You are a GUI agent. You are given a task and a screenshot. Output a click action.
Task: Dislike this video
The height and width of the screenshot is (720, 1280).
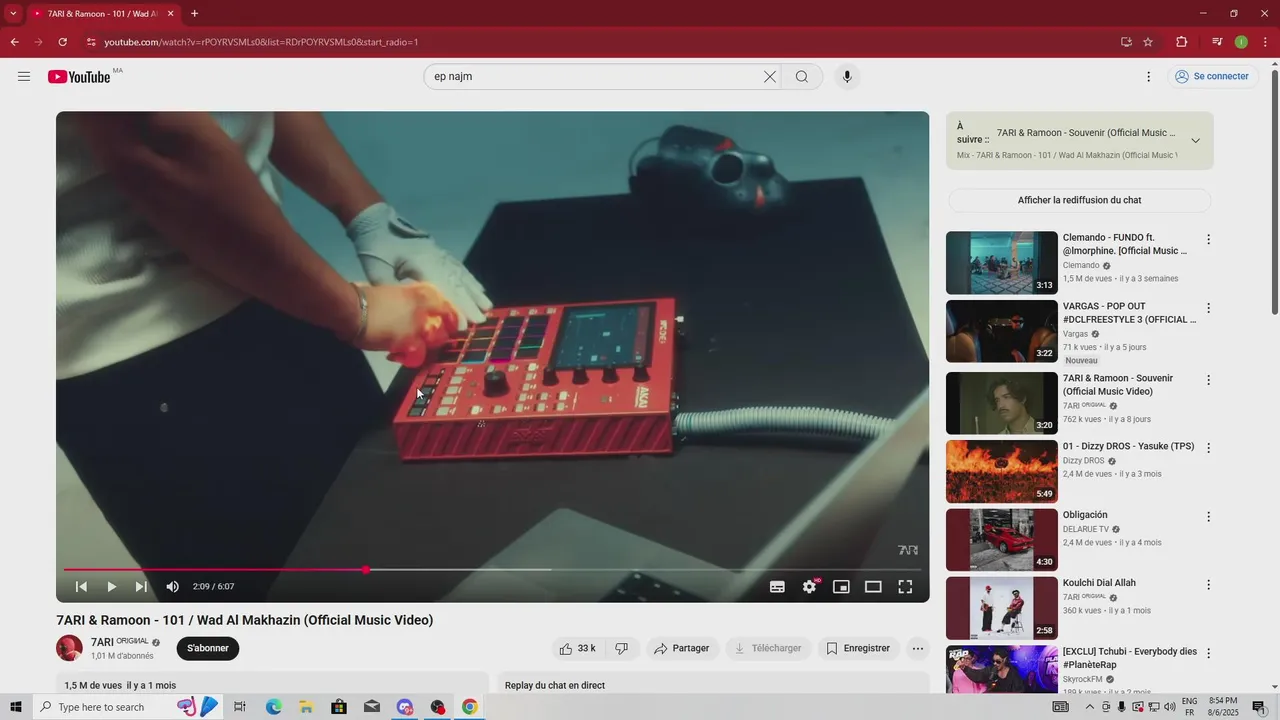coord(621,648)
